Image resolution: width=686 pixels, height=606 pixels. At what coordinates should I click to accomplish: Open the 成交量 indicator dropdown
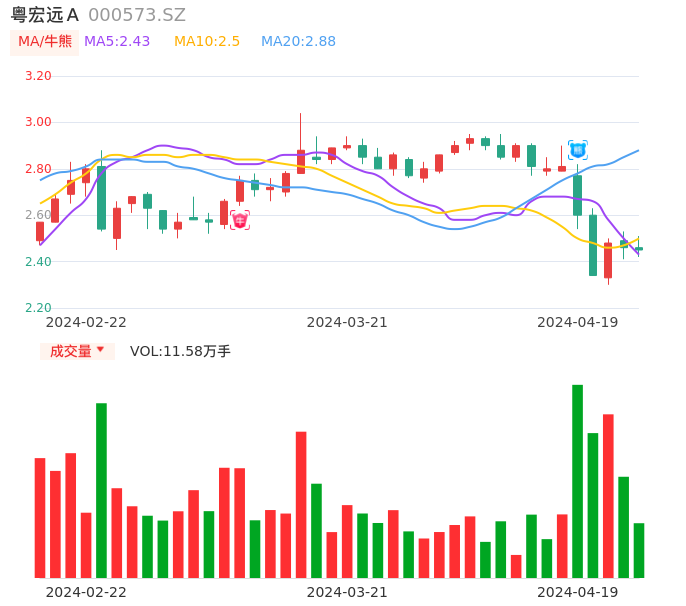click(77, 351)
